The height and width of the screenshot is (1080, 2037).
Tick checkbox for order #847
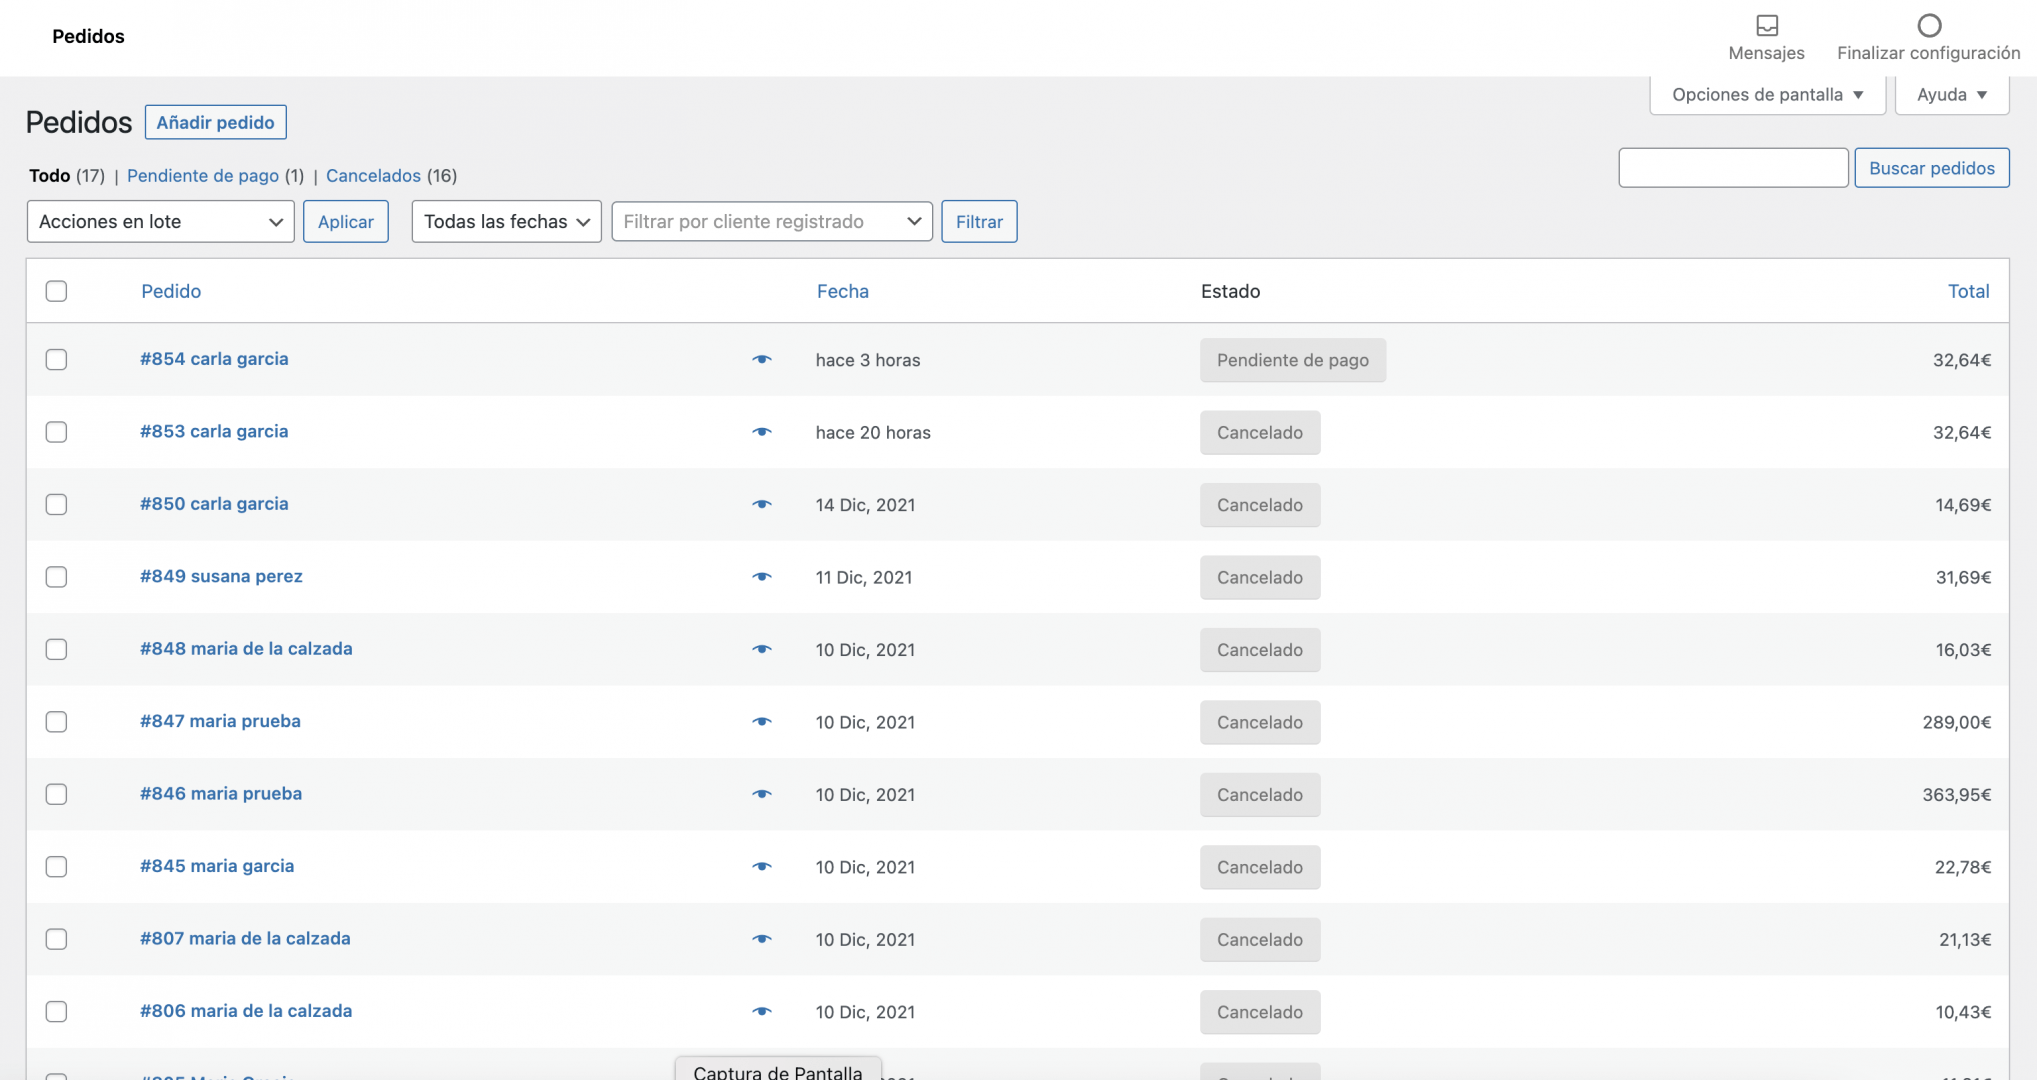click(x=56, y=722)
